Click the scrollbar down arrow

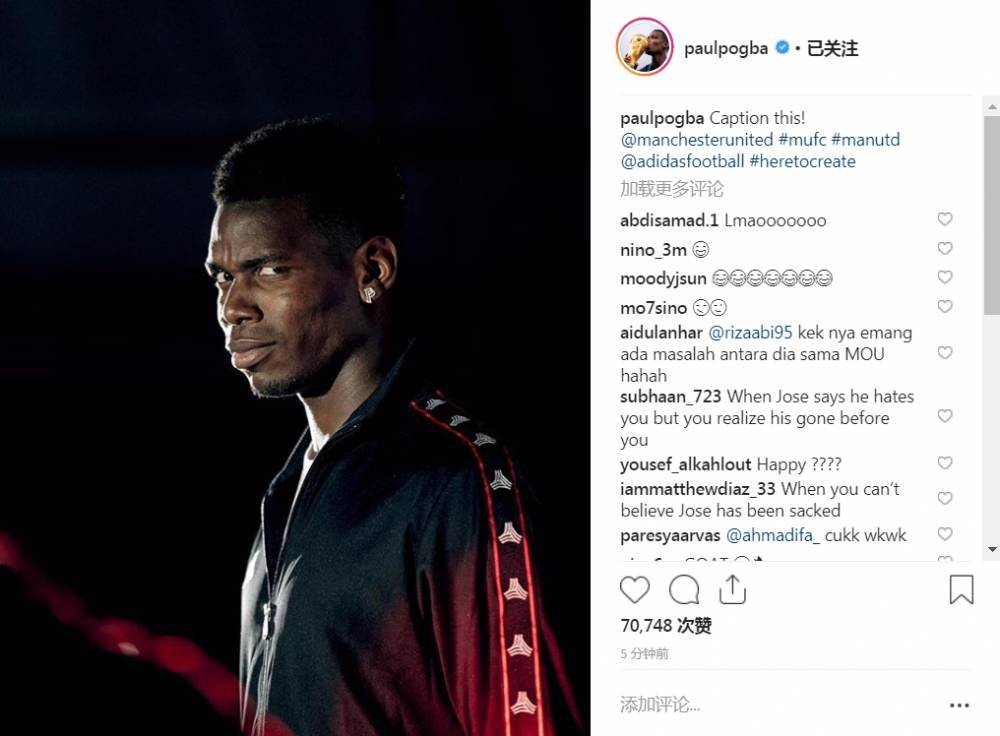992,549
